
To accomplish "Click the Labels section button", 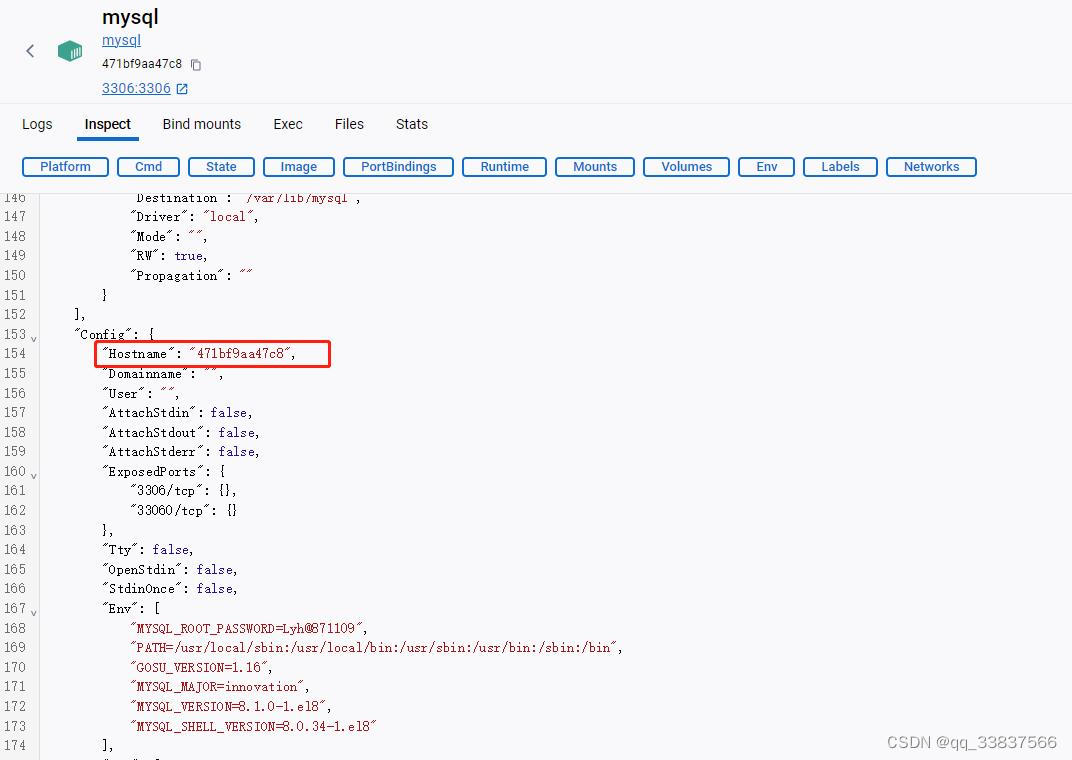I will [839, 167].
